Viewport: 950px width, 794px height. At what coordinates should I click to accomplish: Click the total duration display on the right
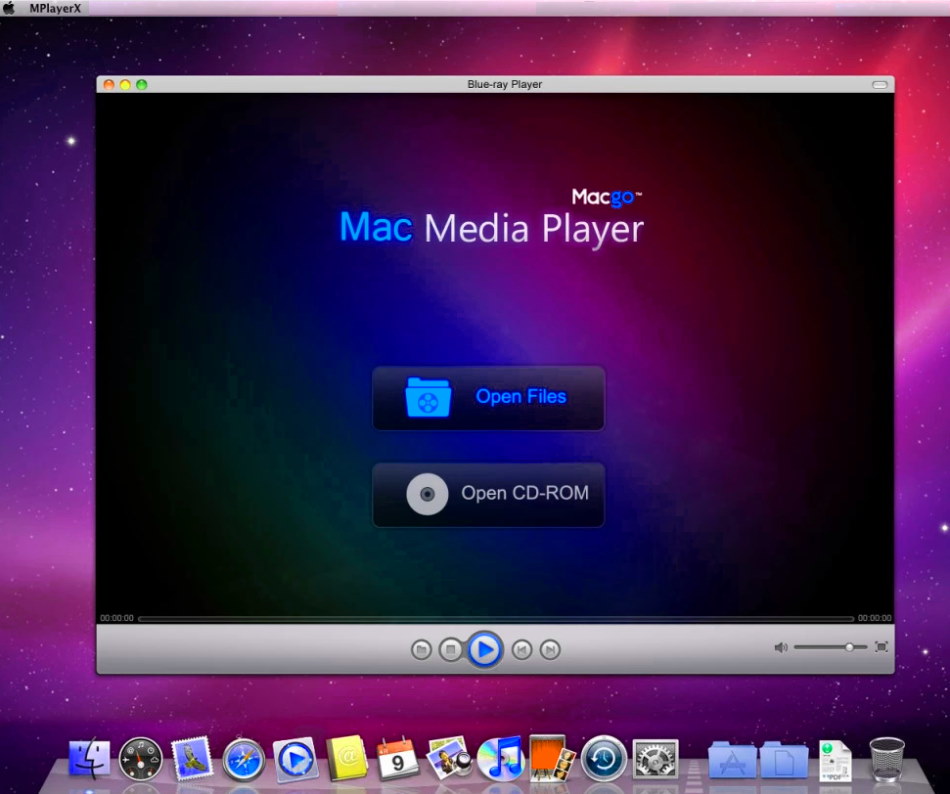click(874, 618)
